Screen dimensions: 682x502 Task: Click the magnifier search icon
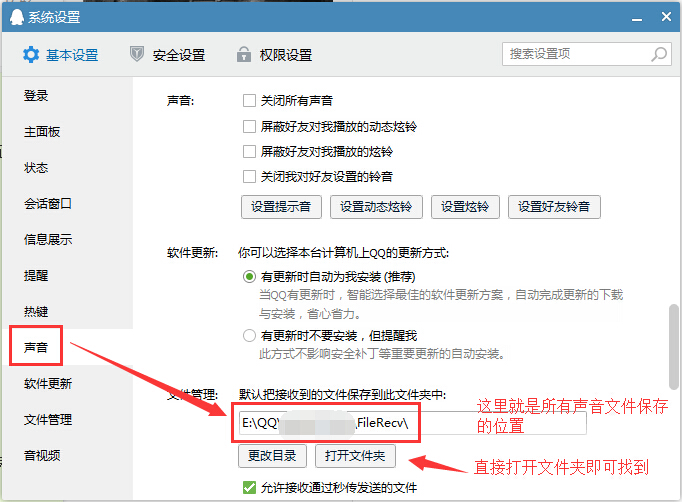click(659, 54)
